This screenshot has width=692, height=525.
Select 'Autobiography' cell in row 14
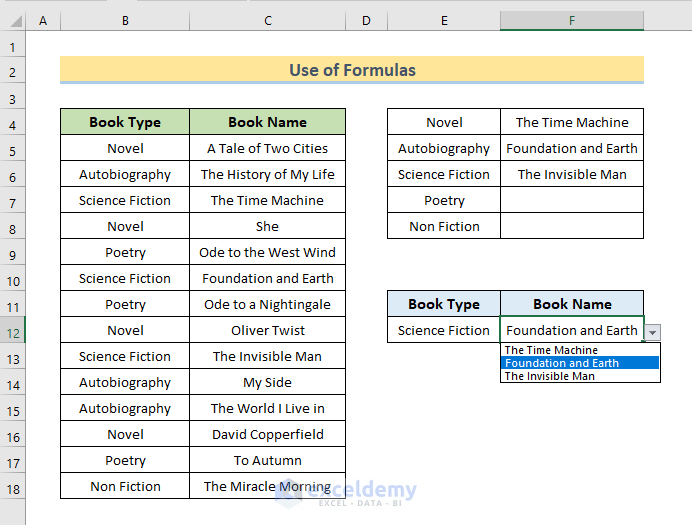[x=125, y=382]
